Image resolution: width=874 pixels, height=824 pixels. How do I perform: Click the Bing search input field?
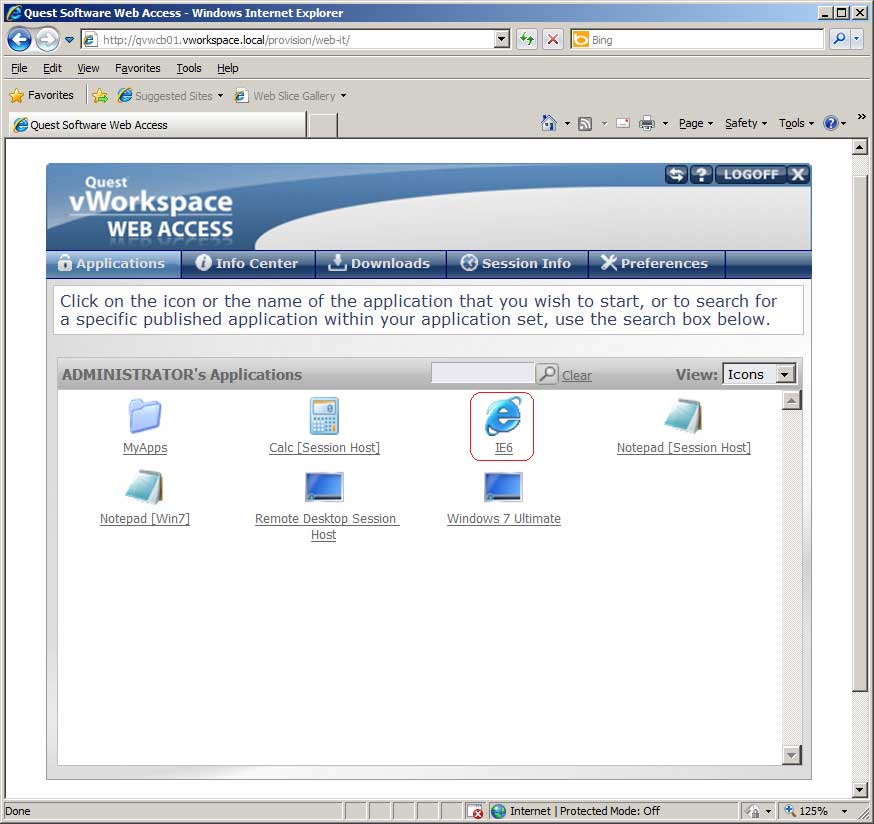point(697,40)
